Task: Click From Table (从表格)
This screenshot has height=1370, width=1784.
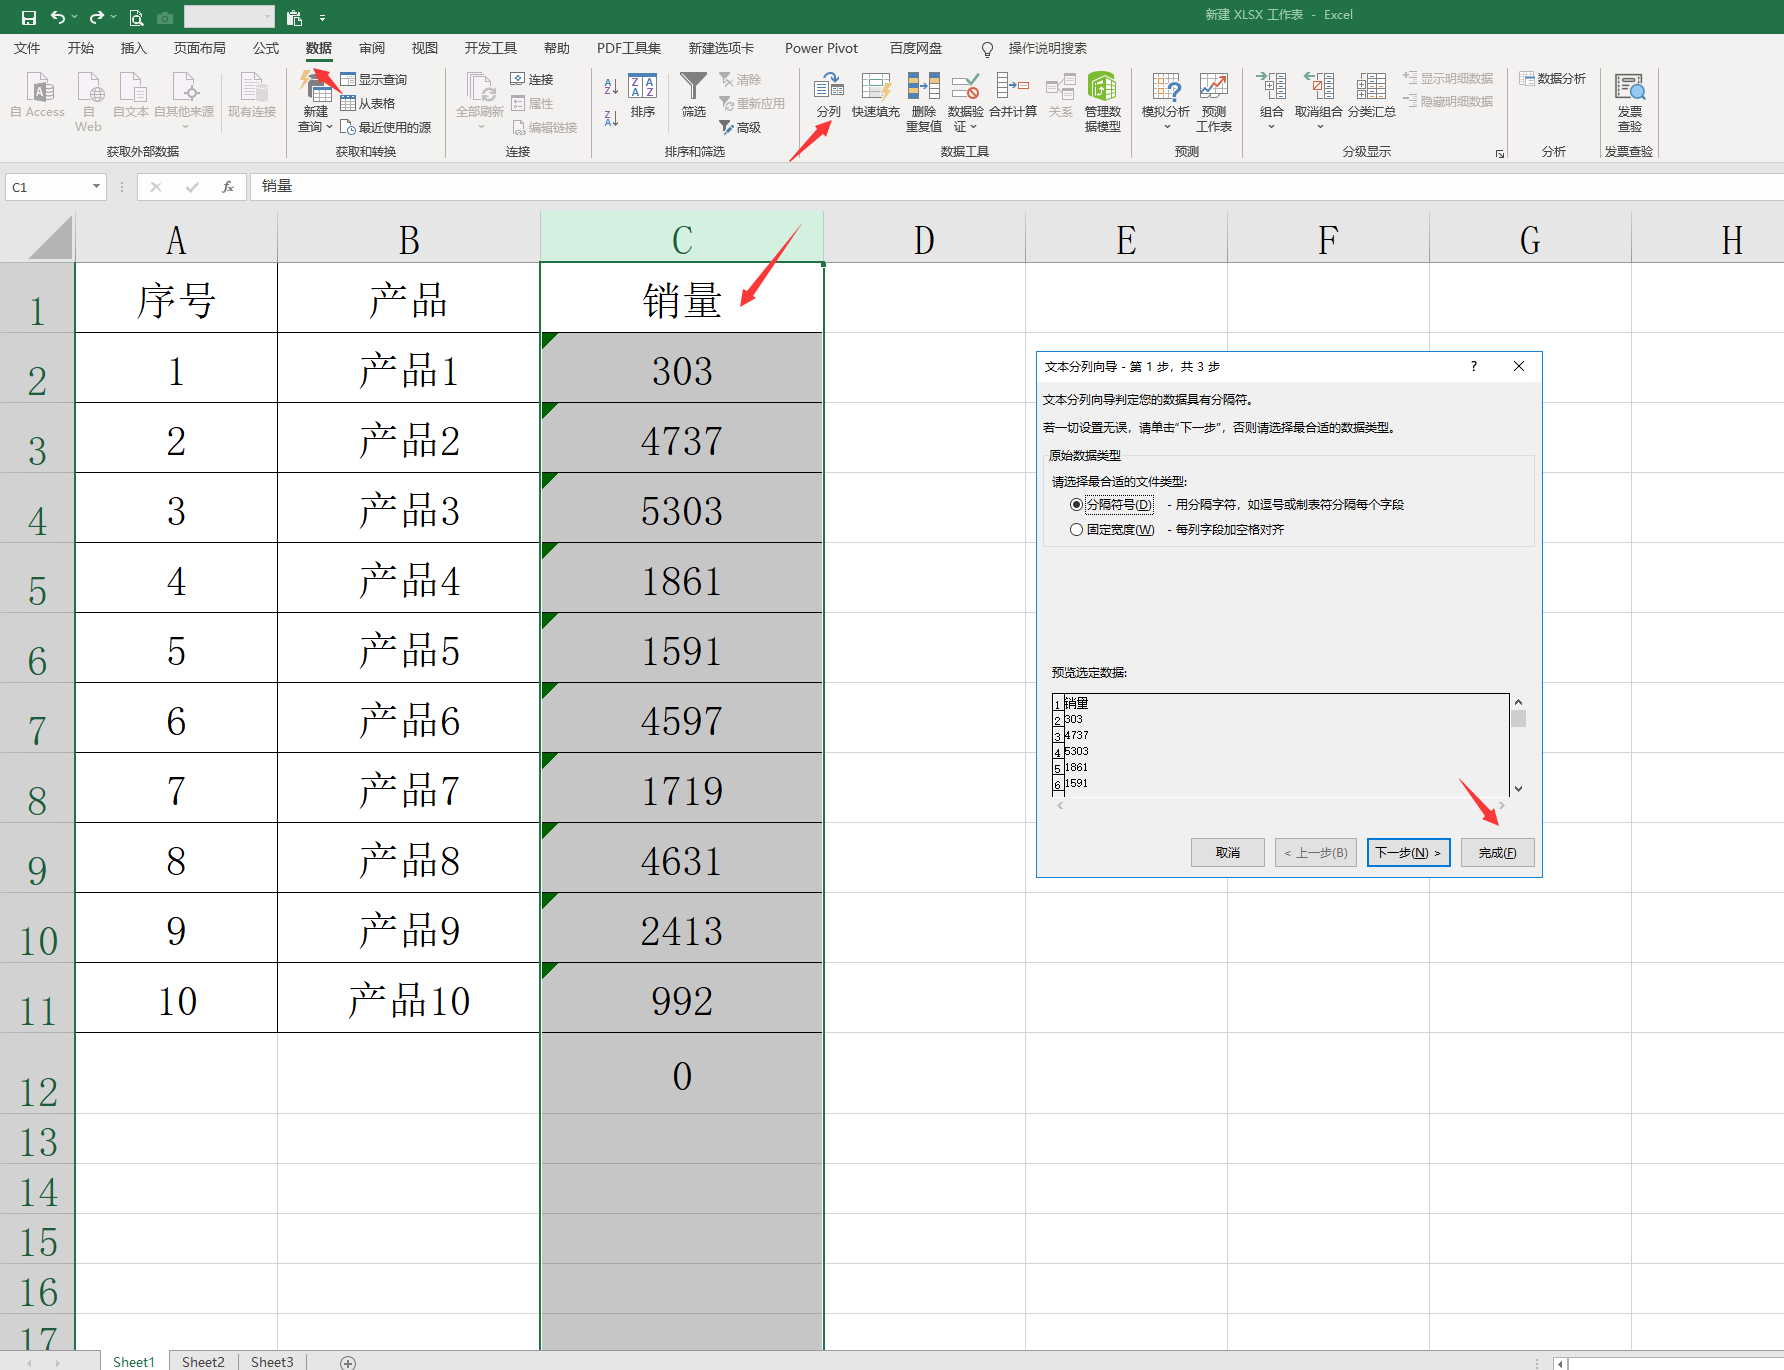Action: pyautogui.click(x=368, y=103)
